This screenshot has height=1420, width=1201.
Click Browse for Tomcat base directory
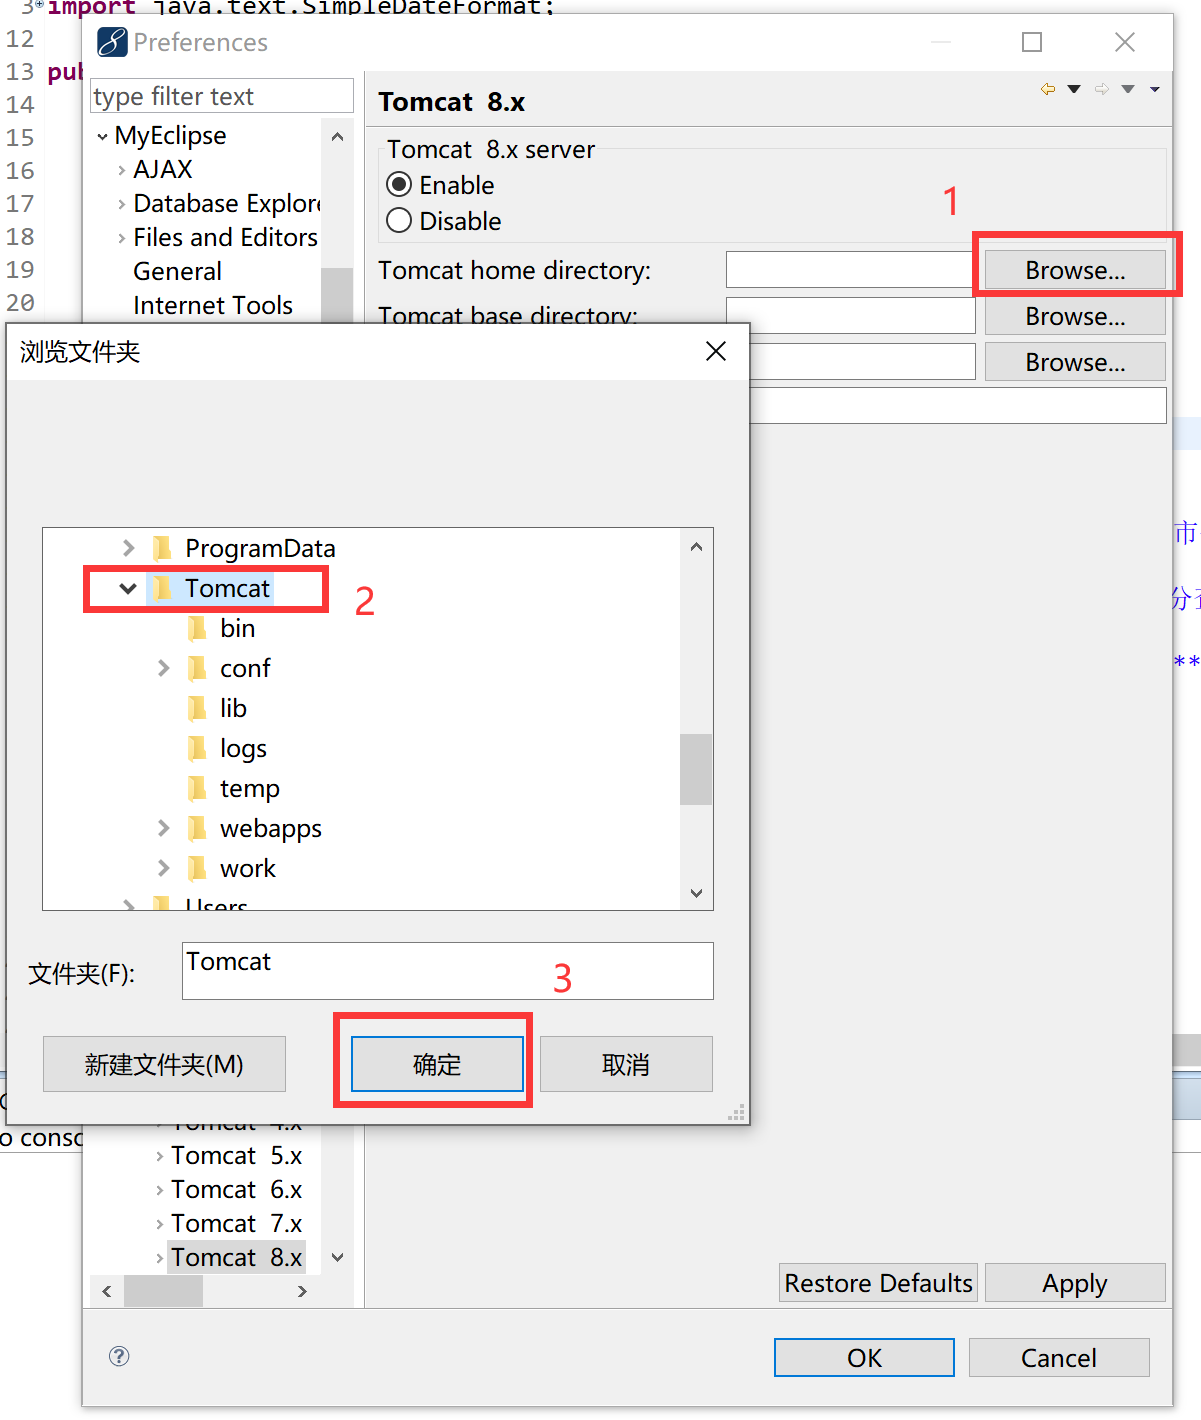tap(1075, 316)
